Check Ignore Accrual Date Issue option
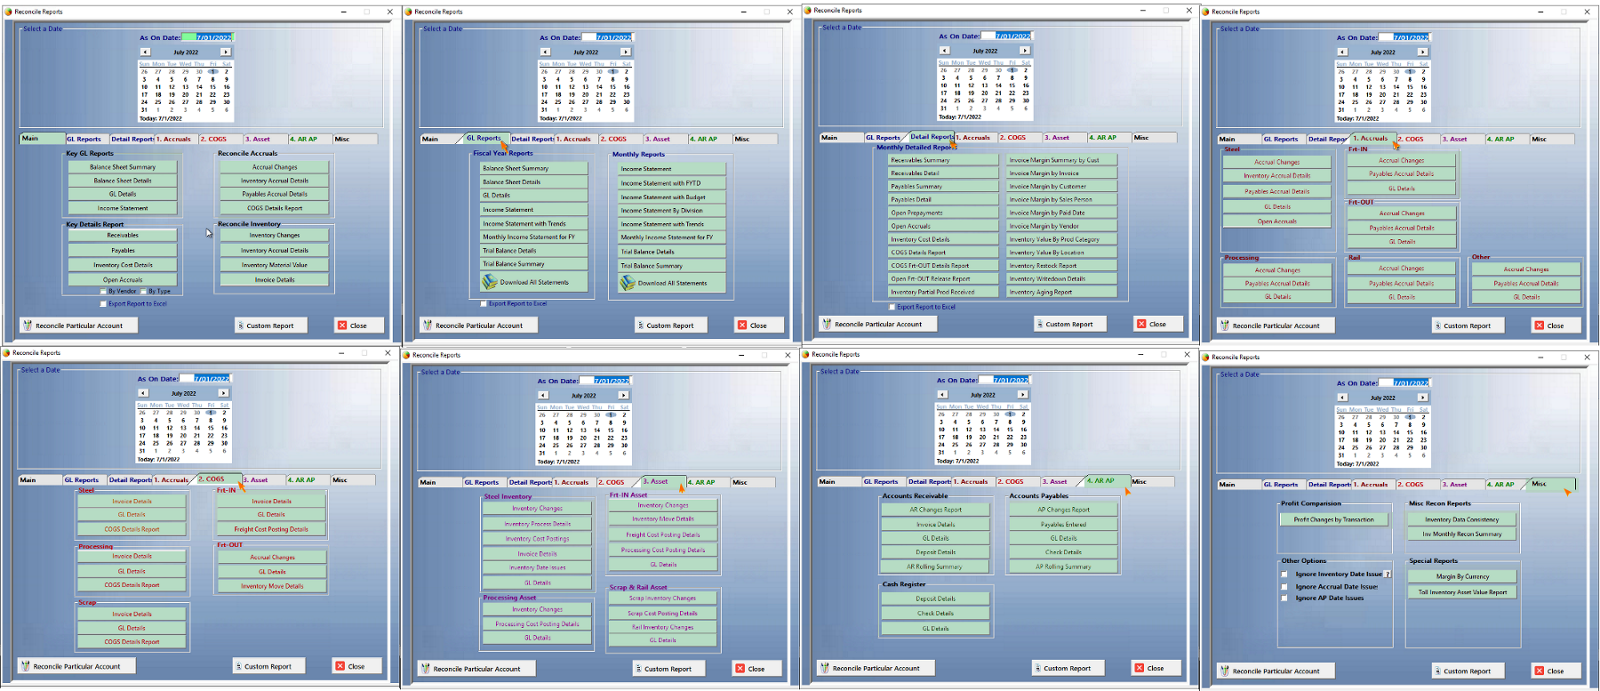Screen dimensions: 1600x691 point(1285,586)
